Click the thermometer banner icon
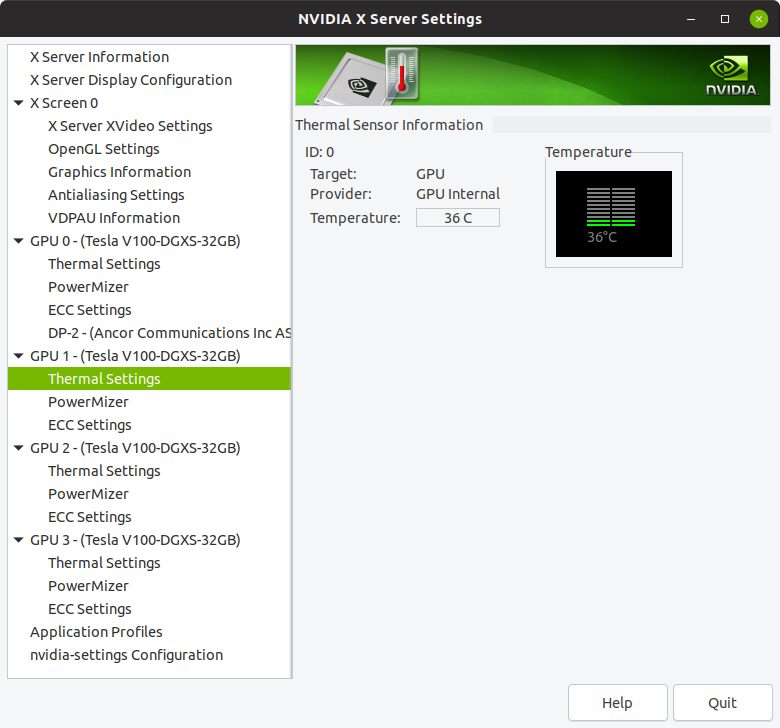 pyautogui.click(x=401, y=74)
